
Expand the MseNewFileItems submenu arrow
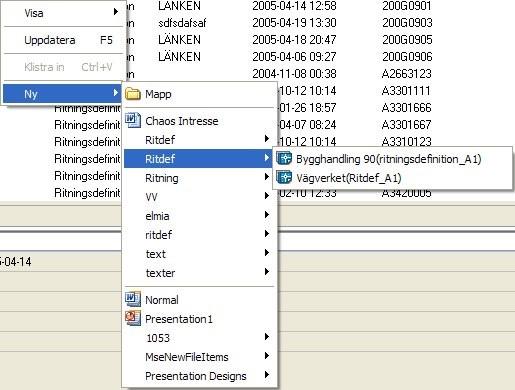click(x=267, y=356)
